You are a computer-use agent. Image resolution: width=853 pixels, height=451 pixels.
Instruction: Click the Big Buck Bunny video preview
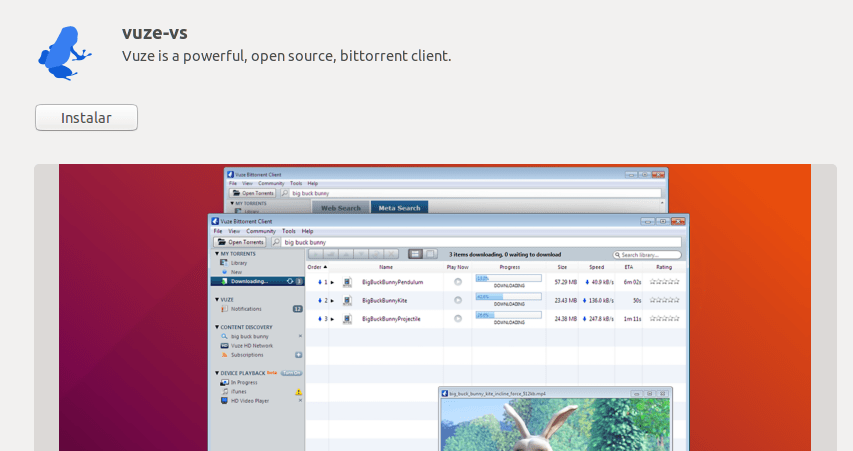coord(555,425)
